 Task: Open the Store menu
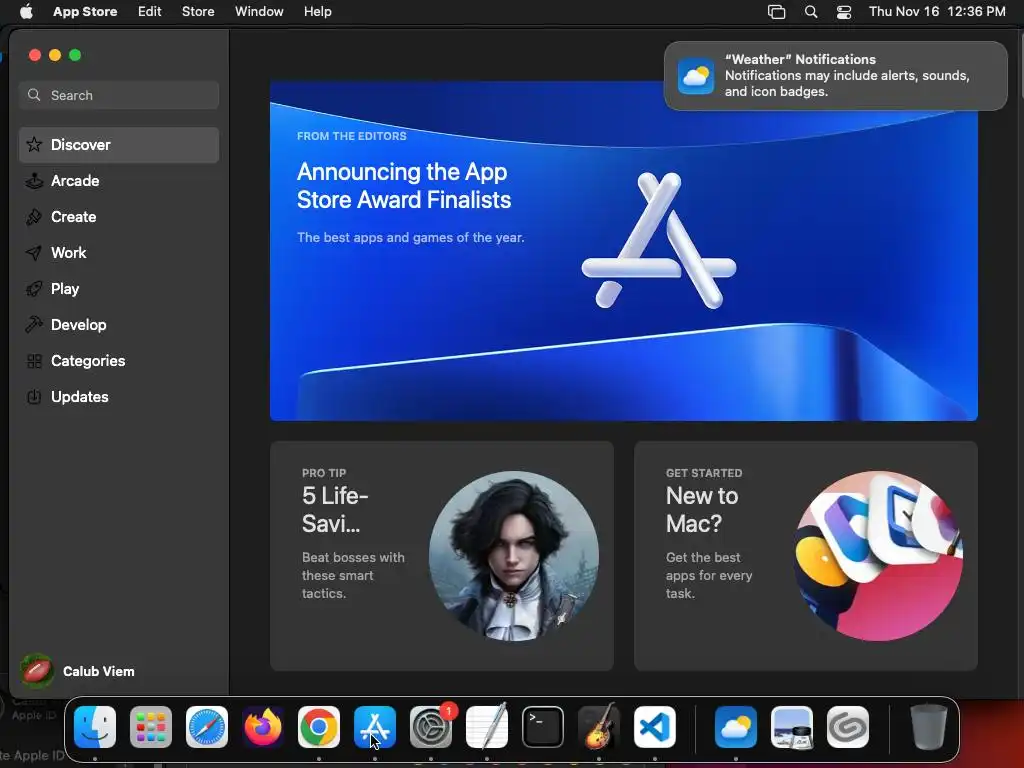198,12
